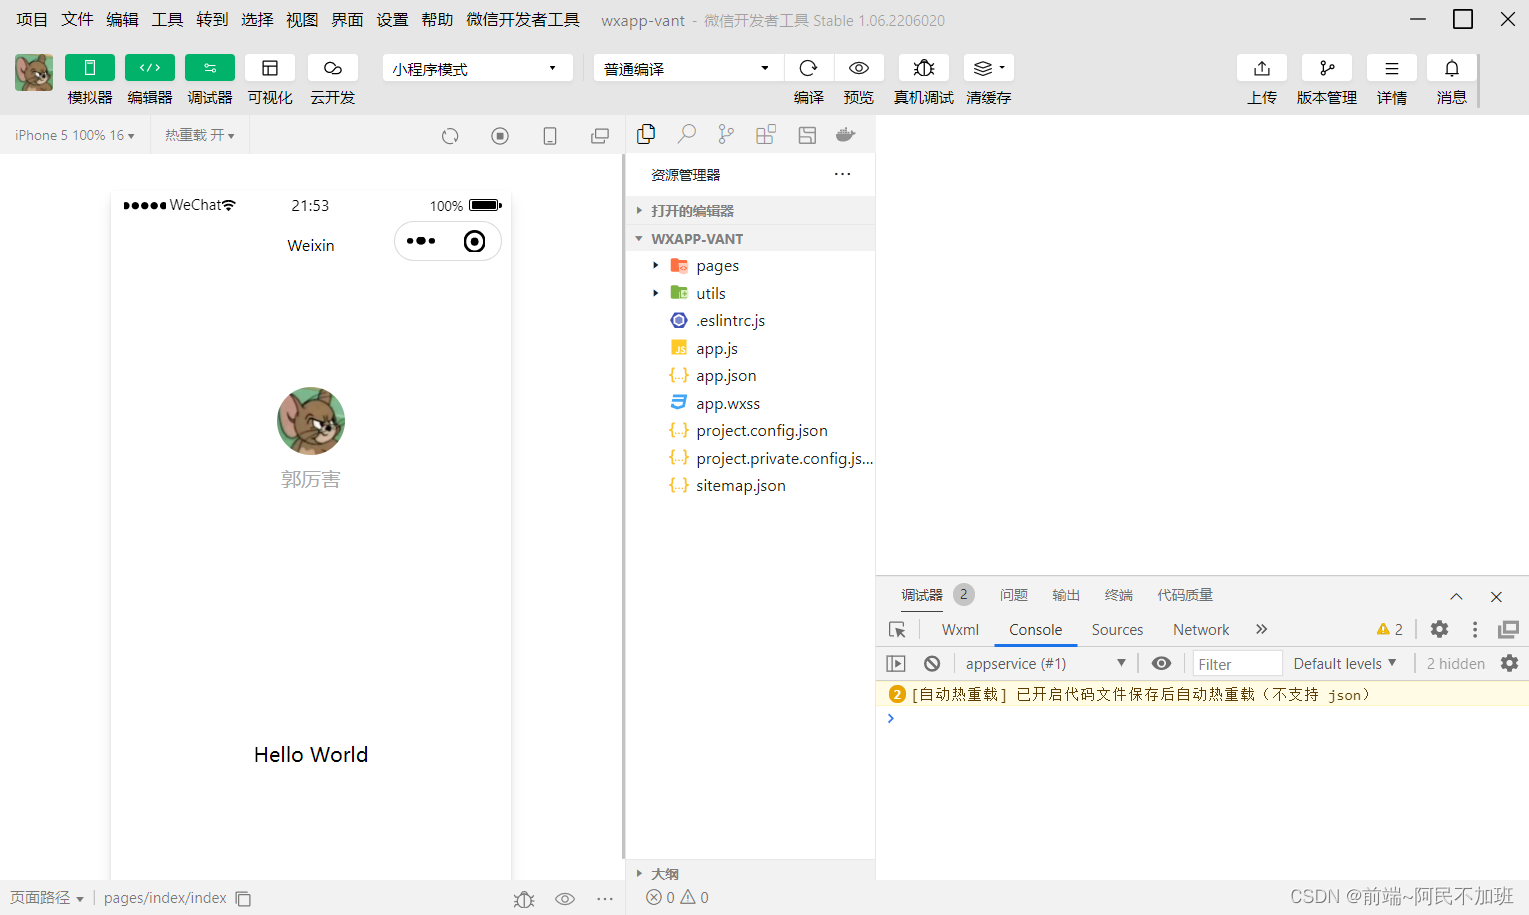Click the phone device icon in simulator bar

click(x=550, y=136)
